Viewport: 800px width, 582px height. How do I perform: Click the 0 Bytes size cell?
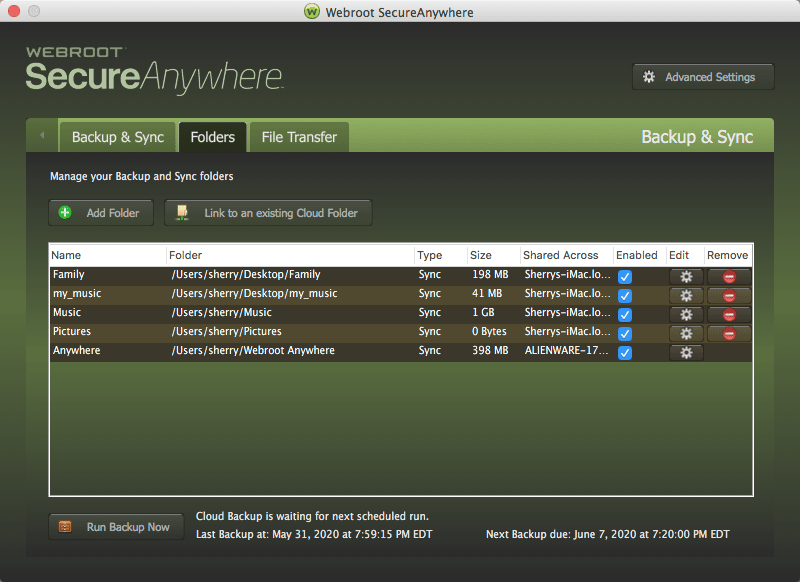coord(489,331)
